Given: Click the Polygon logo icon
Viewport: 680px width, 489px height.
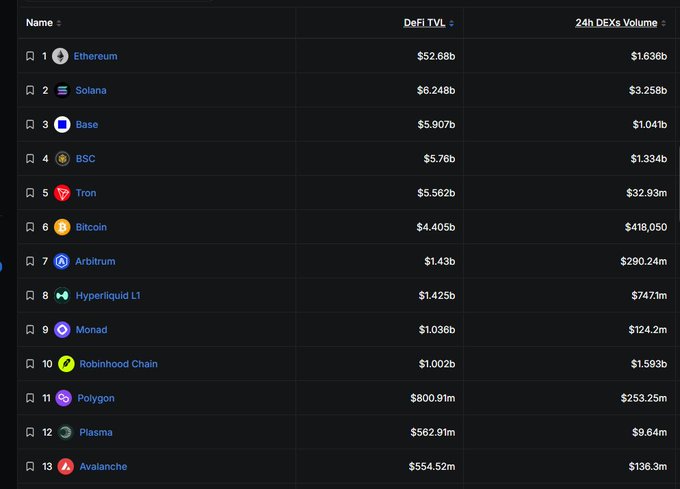Looking at the screenshot, I should (64, 398).
